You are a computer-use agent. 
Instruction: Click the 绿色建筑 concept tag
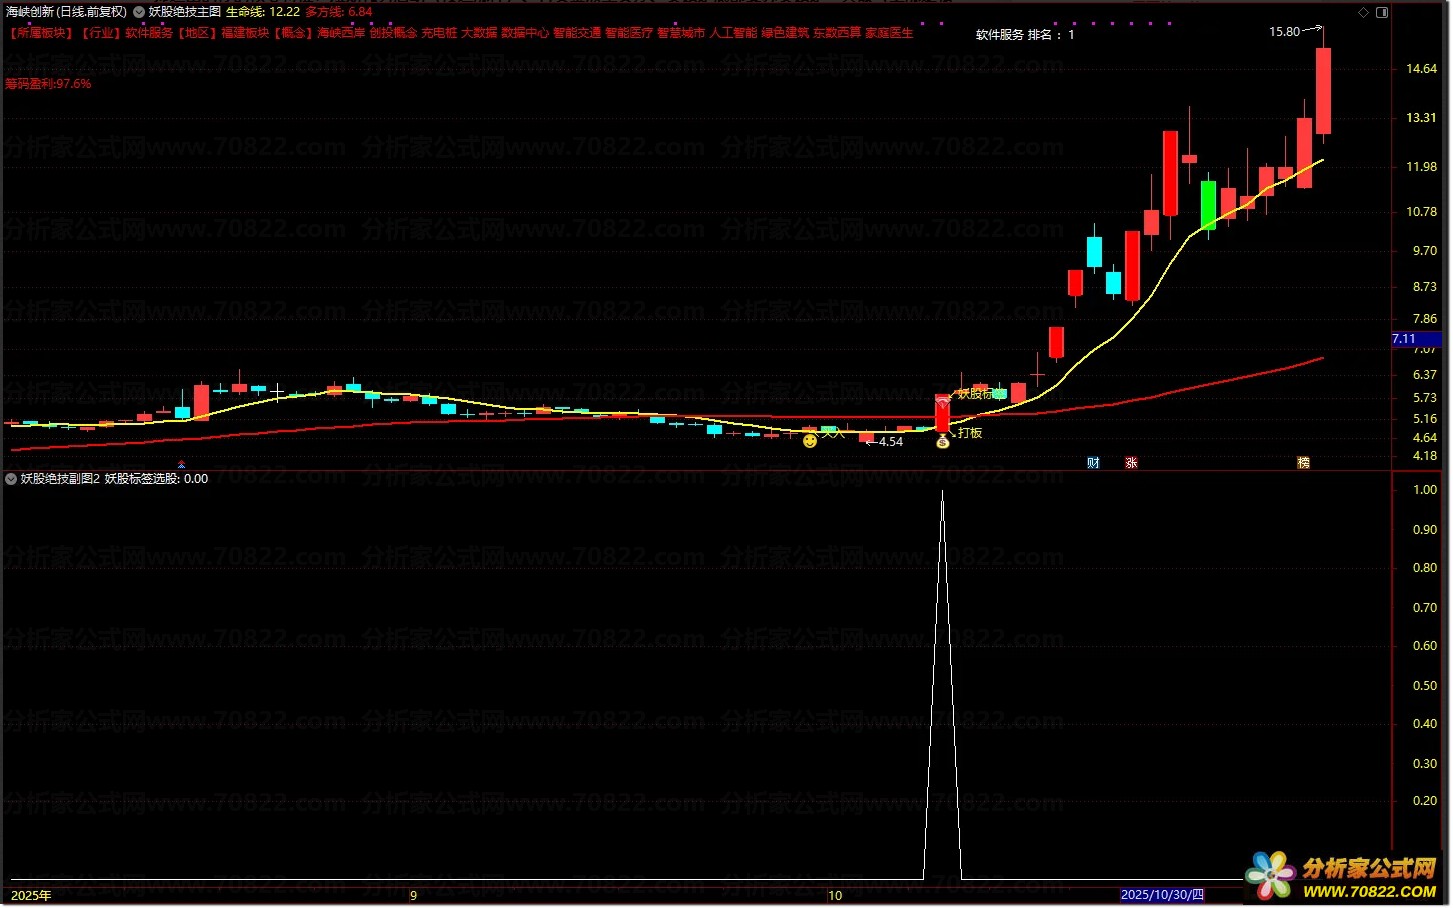[785, 33]
